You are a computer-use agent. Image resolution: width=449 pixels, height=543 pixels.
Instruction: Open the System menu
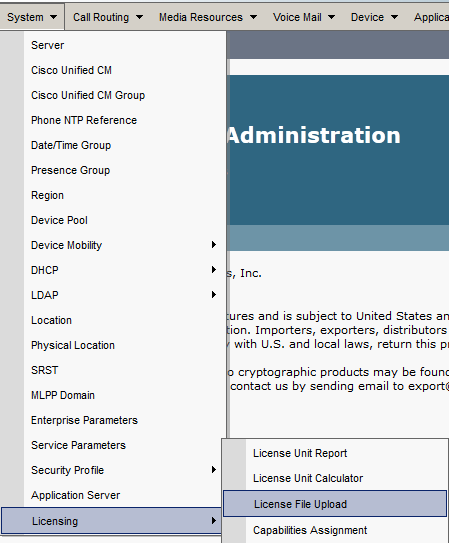pos(32,17)
